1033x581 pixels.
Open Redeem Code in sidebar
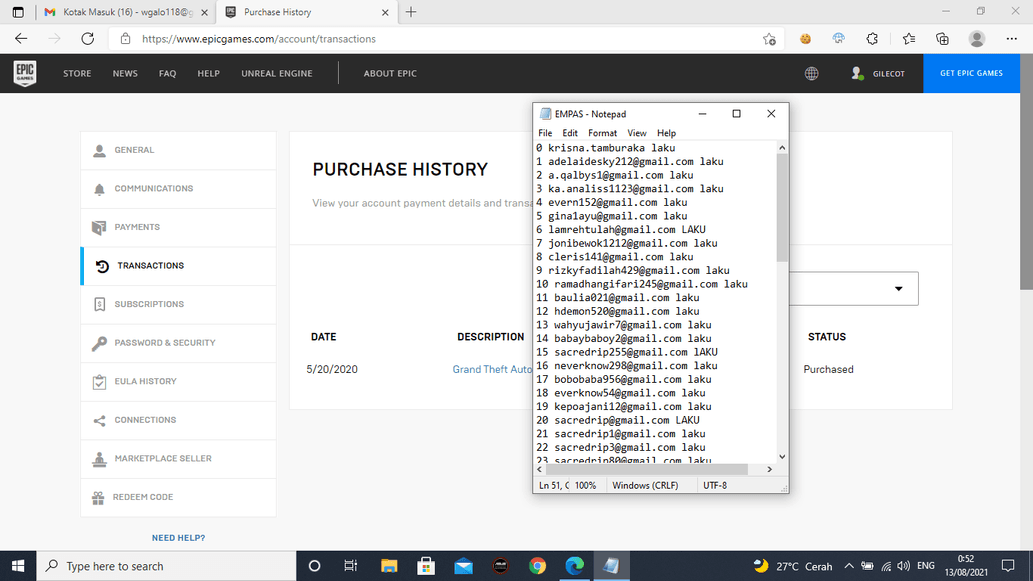pyautogui.click(x=179, y=497)
